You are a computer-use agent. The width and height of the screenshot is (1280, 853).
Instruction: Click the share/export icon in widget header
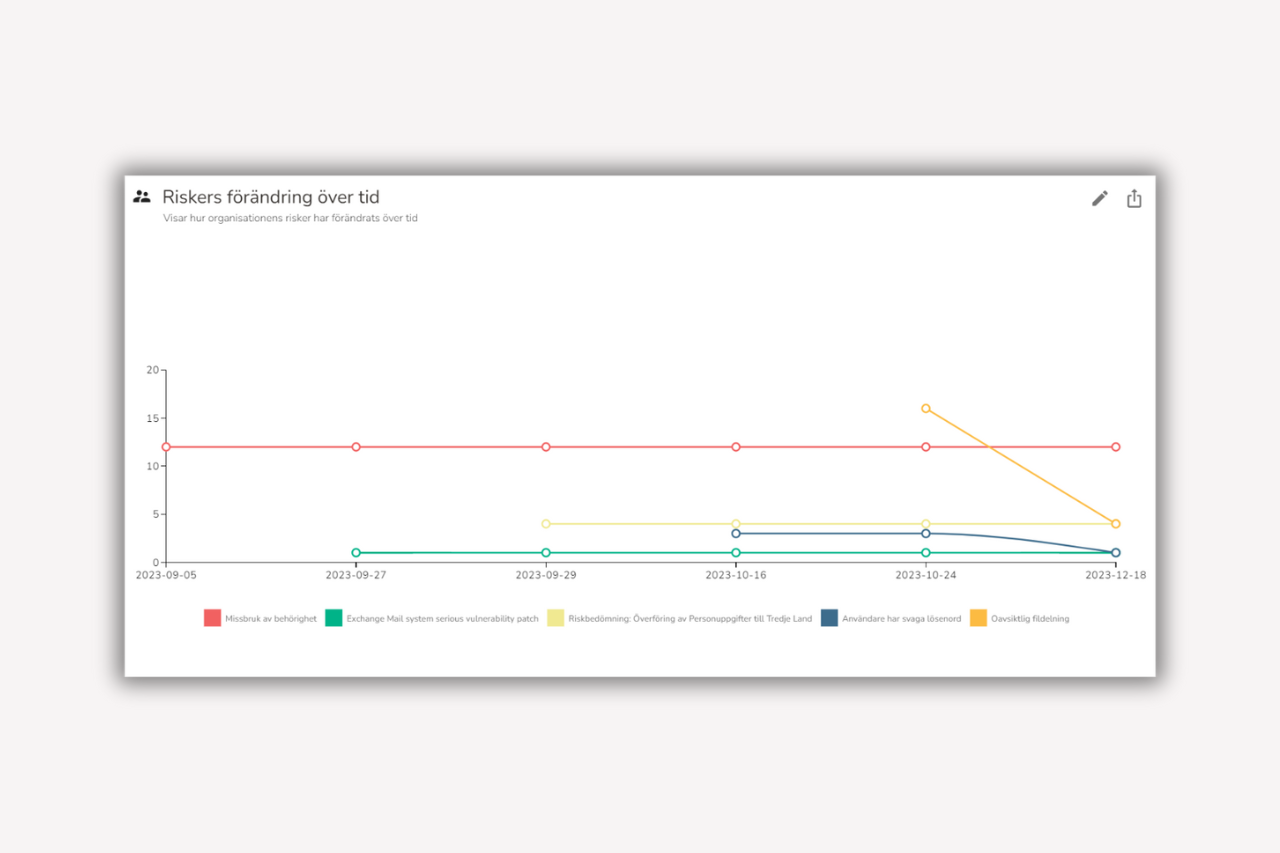click(1134, 198)
